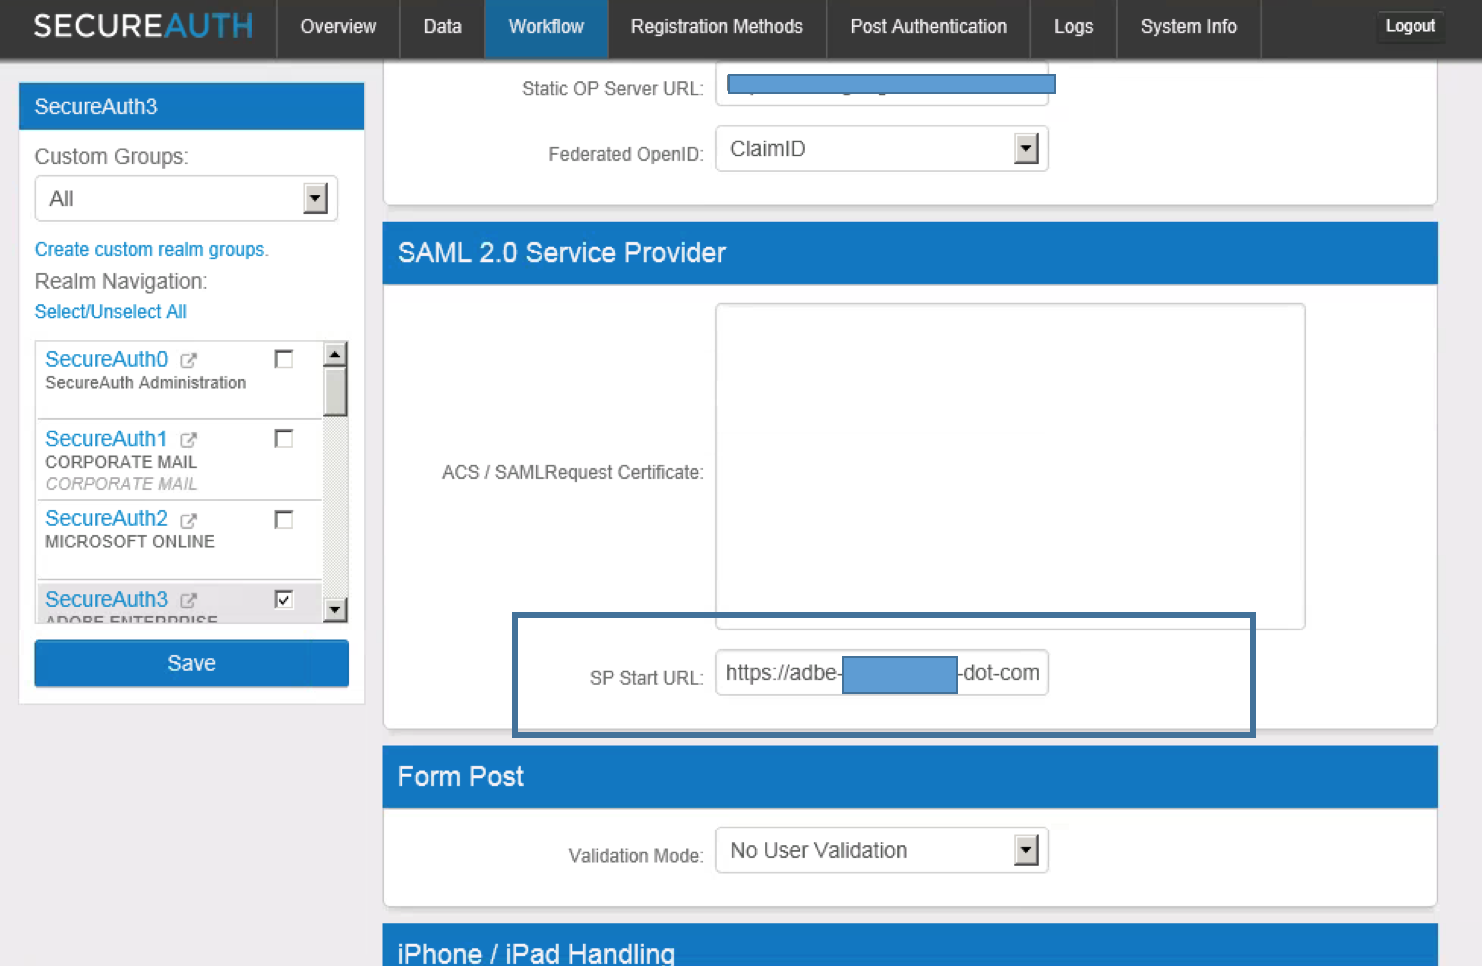The image size is (1482, 966).
Task: Click the Logout button
Action: 1410,26
